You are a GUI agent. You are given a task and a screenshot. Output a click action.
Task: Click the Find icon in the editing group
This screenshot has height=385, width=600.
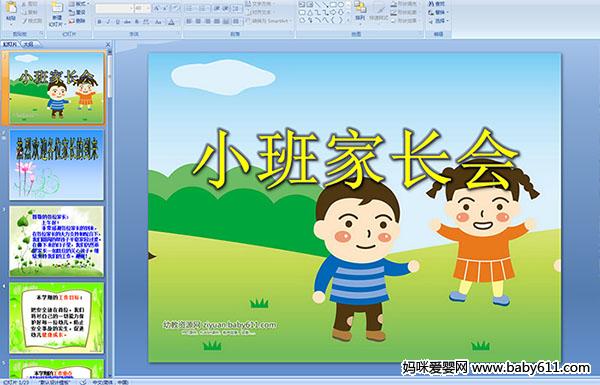[437, 4]
